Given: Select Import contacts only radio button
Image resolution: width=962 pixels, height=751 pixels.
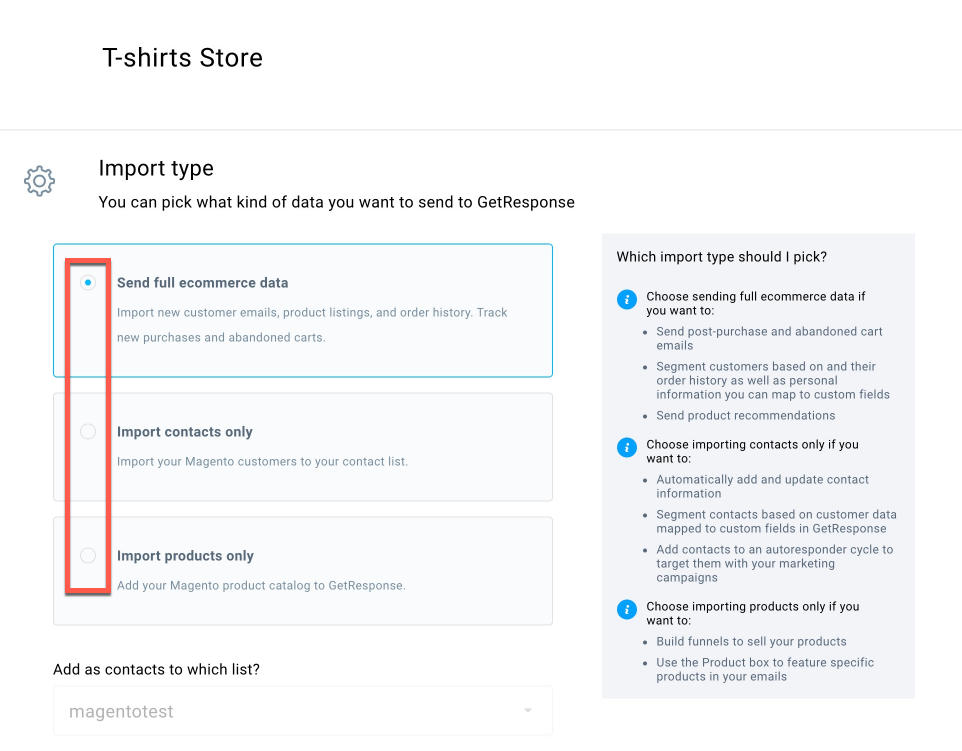Looking at the screenshot, I should click(x=88, y=431).
